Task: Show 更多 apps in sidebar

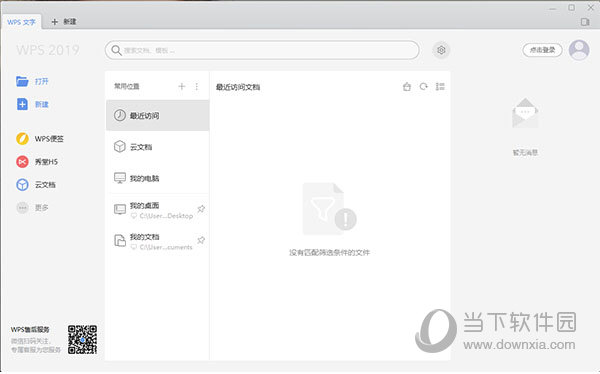Action: pyautogui.click(x=32, y=207)
